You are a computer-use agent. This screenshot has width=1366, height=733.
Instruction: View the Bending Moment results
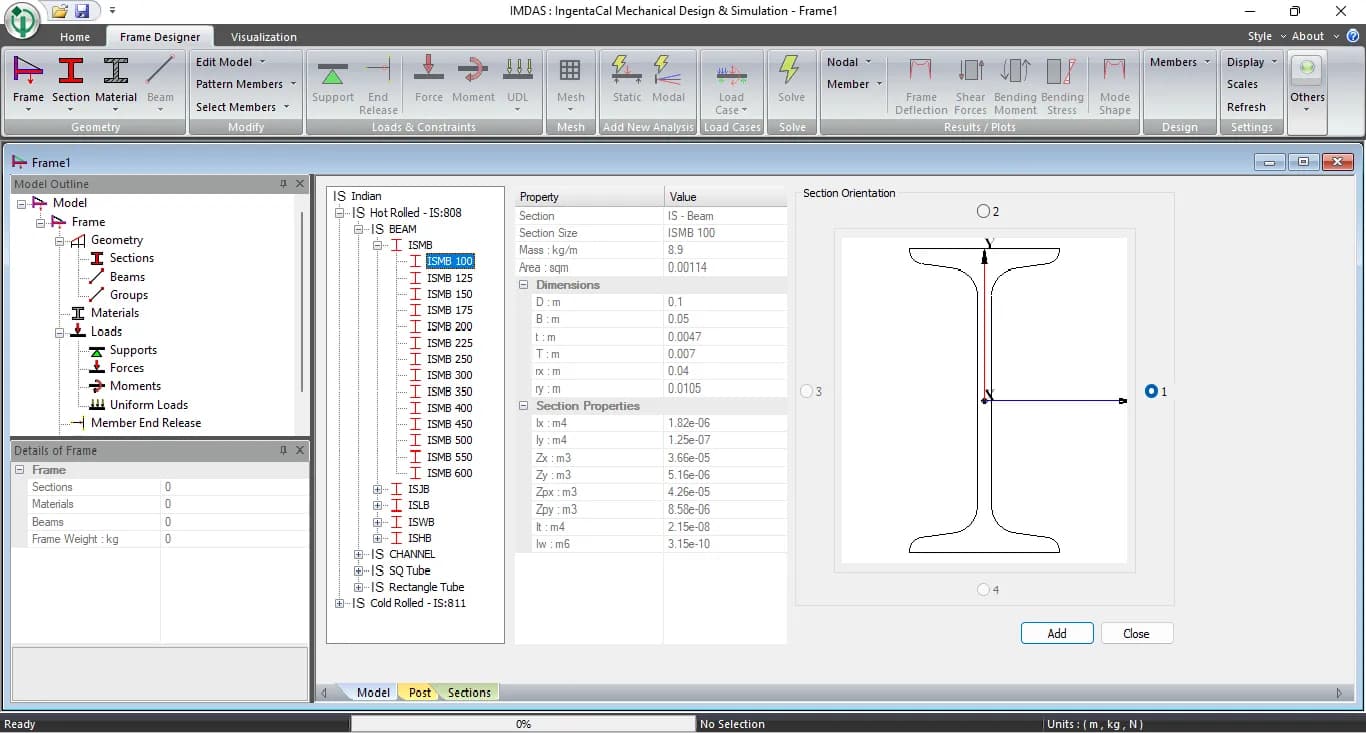click(x=1015, y=84)
